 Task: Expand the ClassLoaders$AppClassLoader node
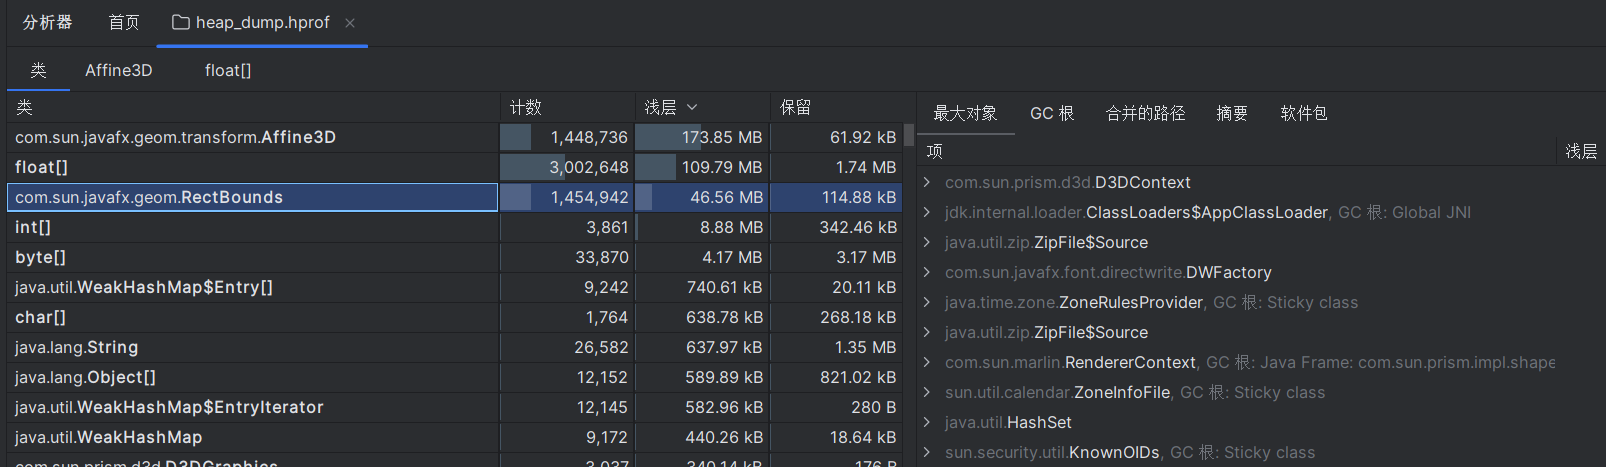[x=927, y=212]
